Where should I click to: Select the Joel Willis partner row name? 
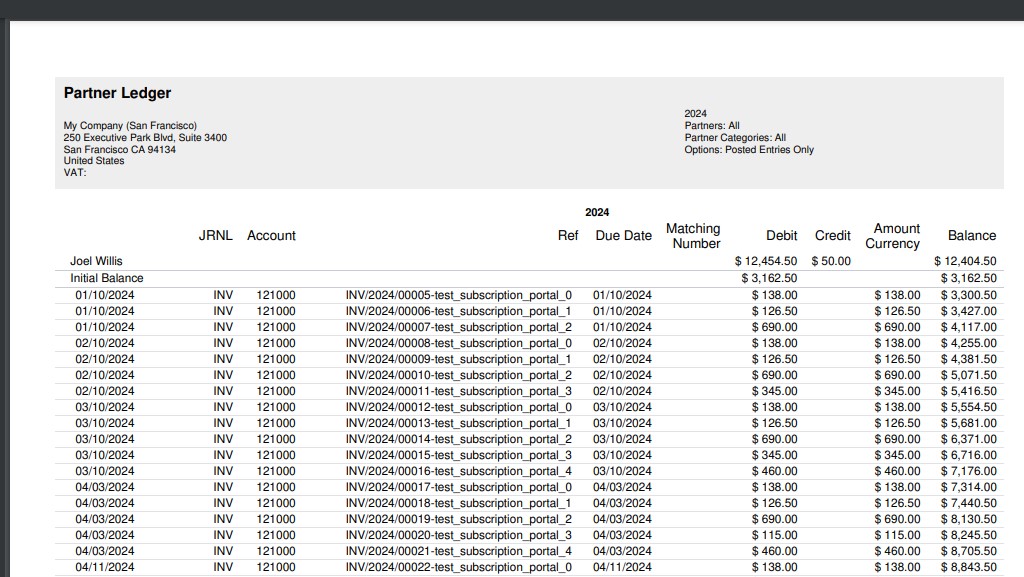(x=96, y=261)
